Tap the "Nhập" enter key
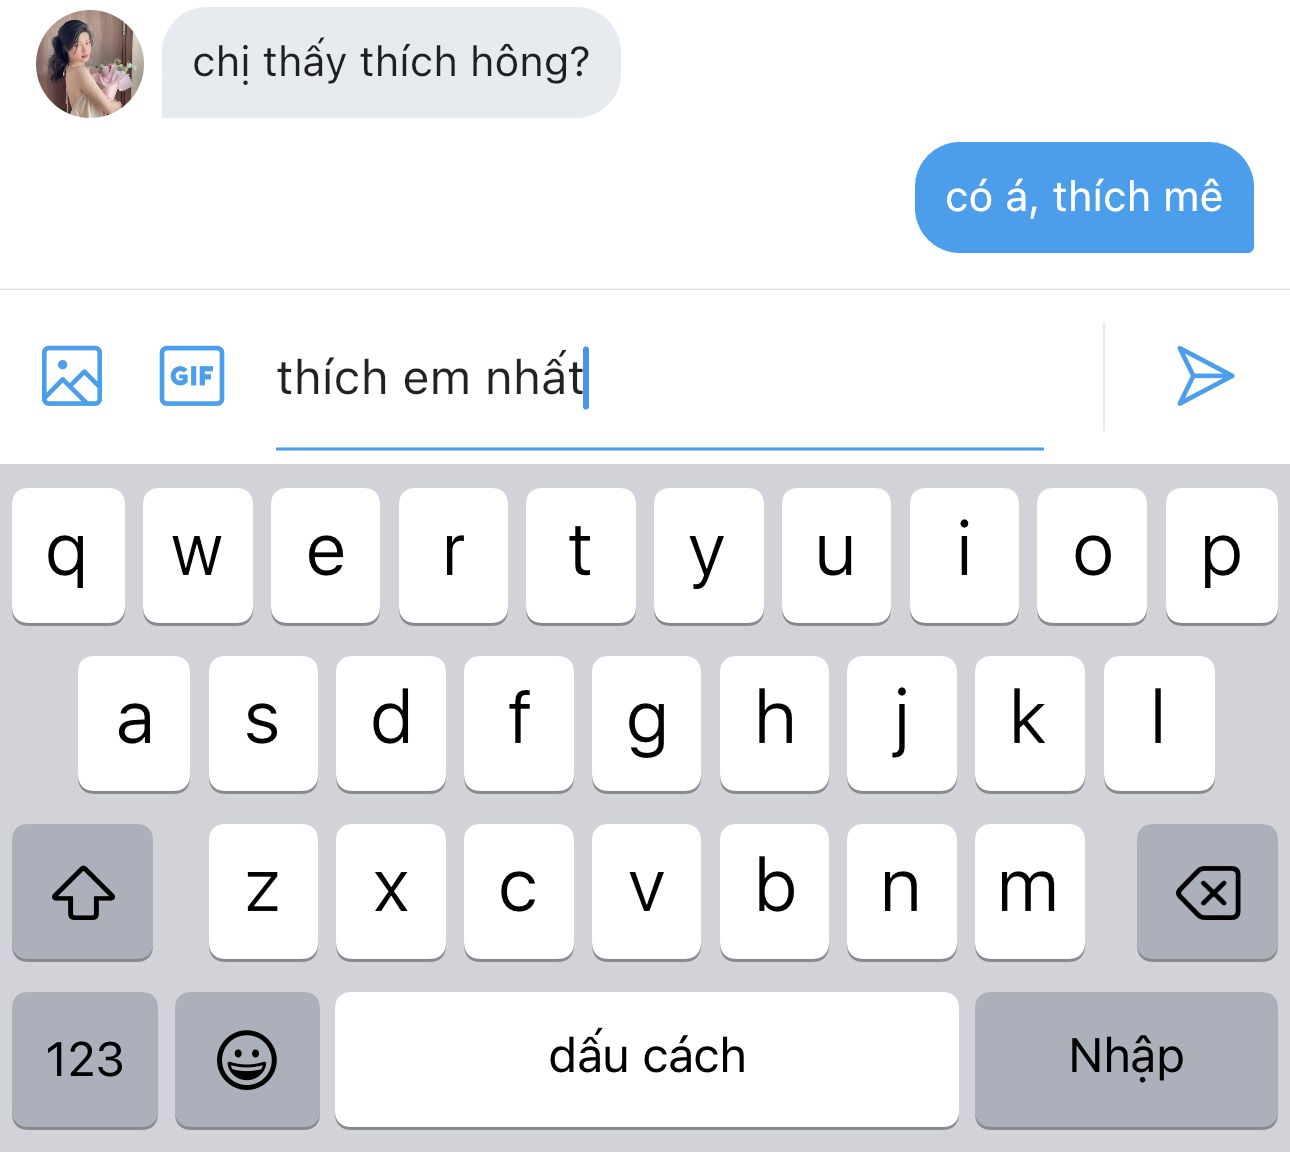 [1127, 1060]
